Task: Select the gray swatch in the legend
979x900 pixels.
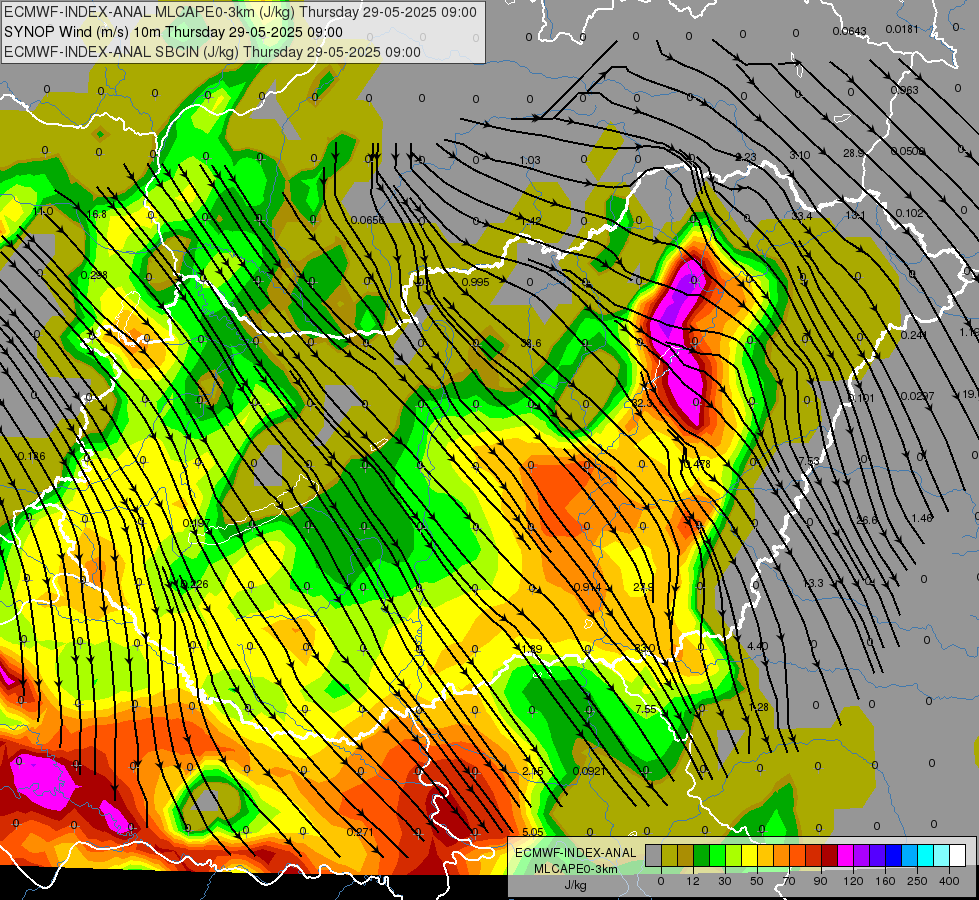Action: 653,855
